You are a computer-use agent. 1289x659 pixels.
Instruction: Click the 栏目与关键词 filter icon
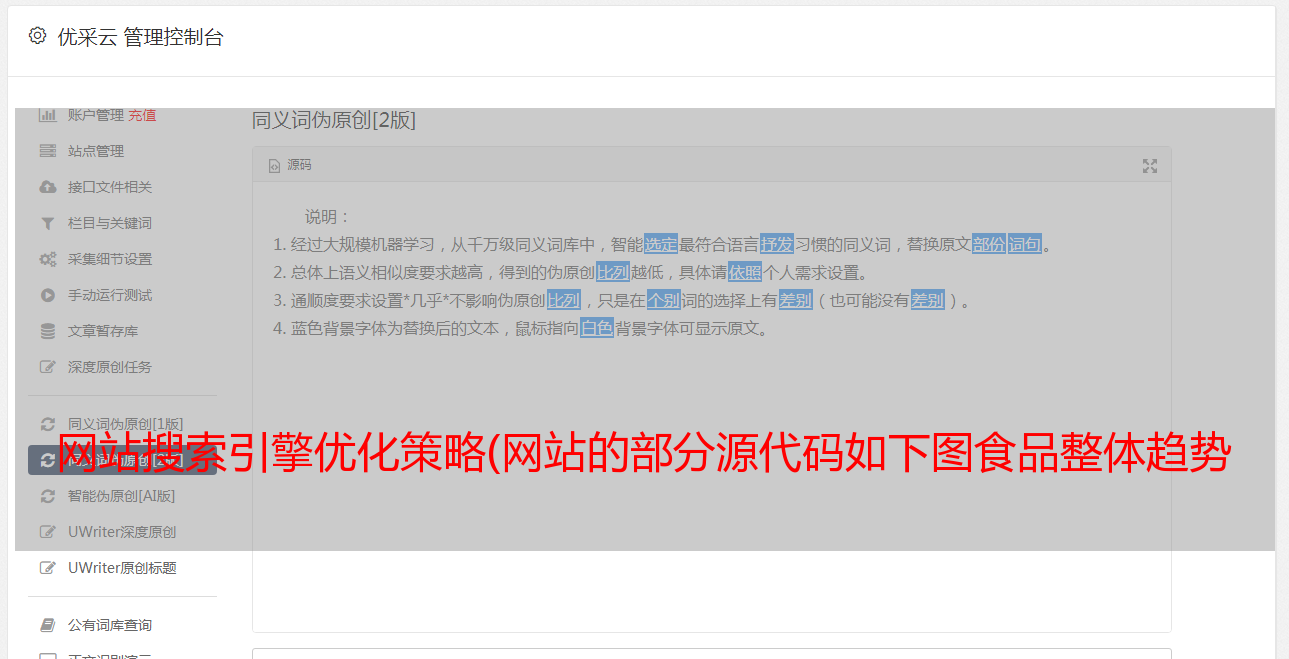pos(48,223)
